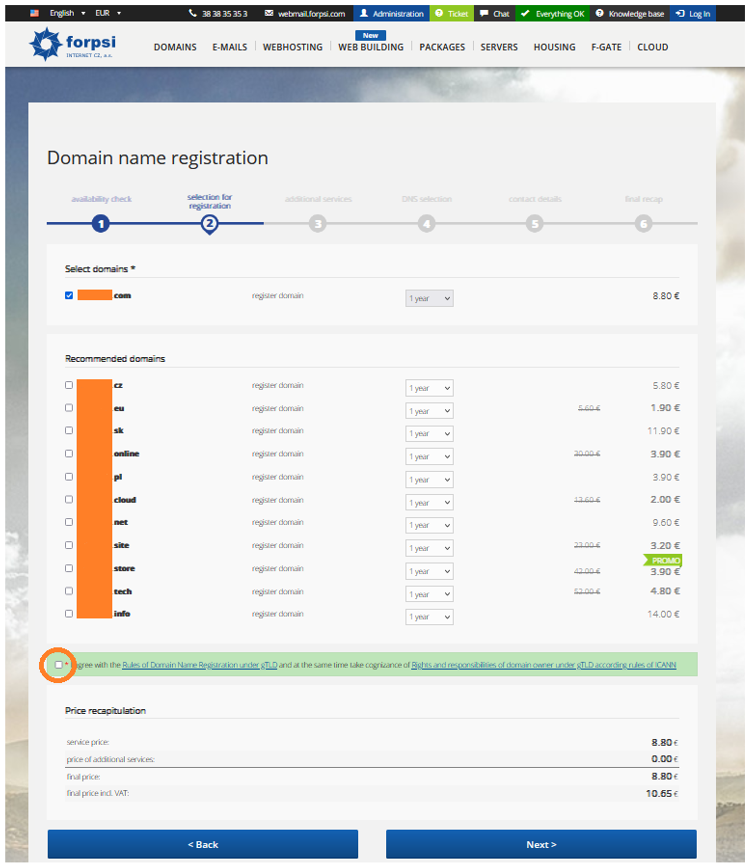This screenshot has width=750, height=865.
Task: Open webmail.forpsi.com mail link
Action: 305,14
